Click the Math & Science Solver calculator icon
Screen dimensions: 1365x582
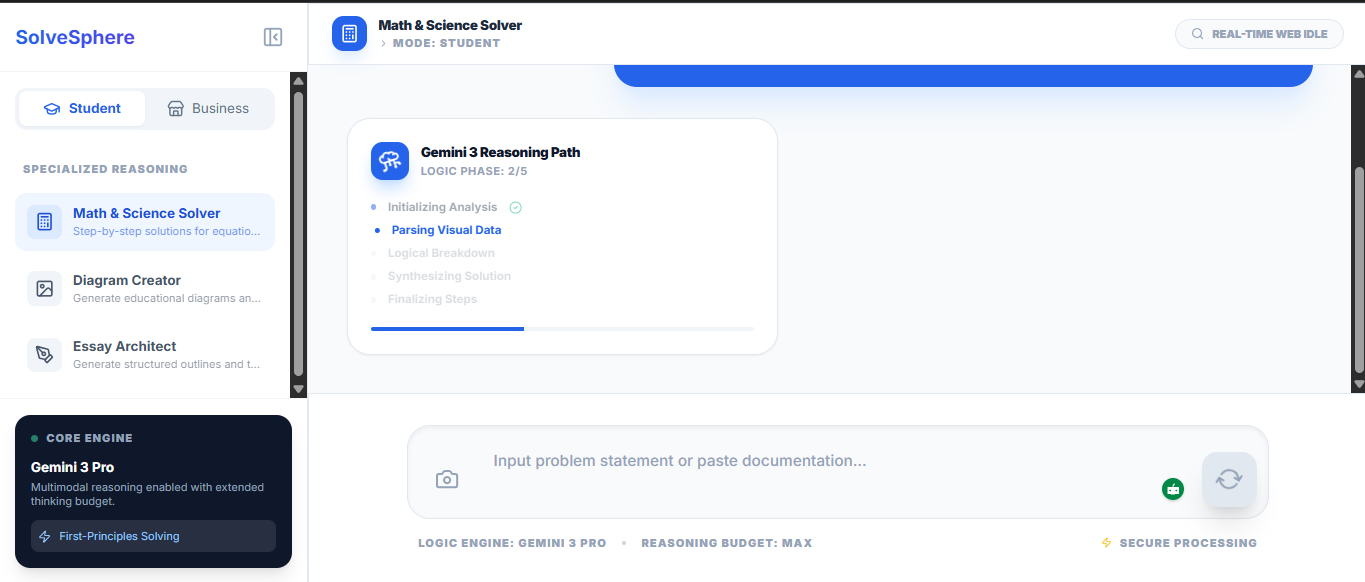tap(44, 222)
